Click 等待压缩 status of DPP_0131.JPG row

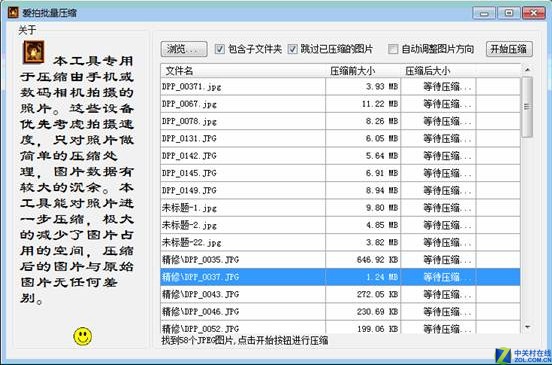point(438,138)
